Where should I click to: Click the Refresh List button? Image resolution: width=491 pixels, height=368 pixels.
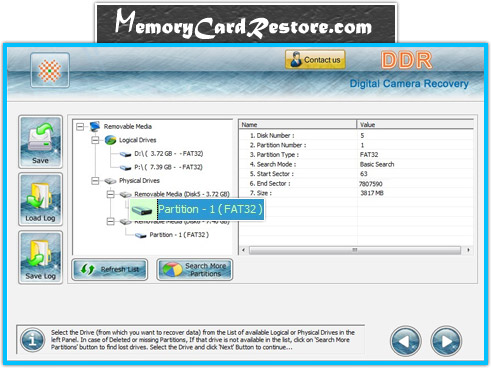(x=110, y=269)
